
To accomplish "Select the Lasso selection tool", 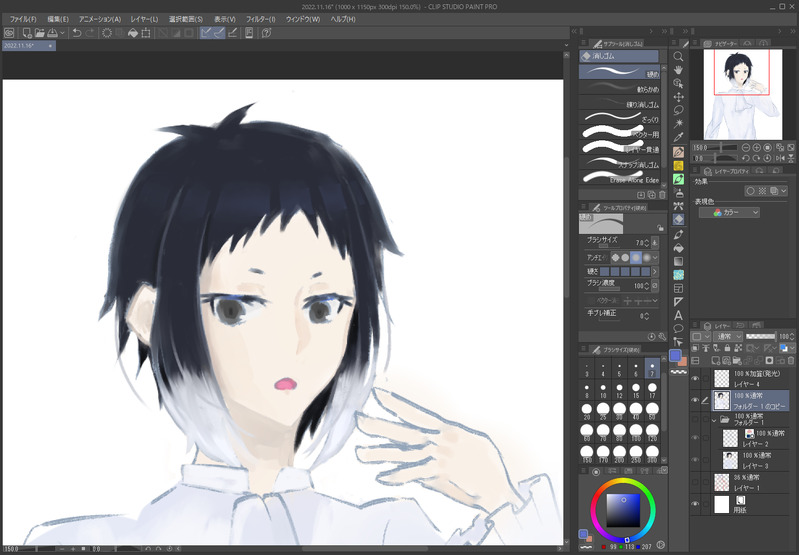I will [x=678, y=110].
